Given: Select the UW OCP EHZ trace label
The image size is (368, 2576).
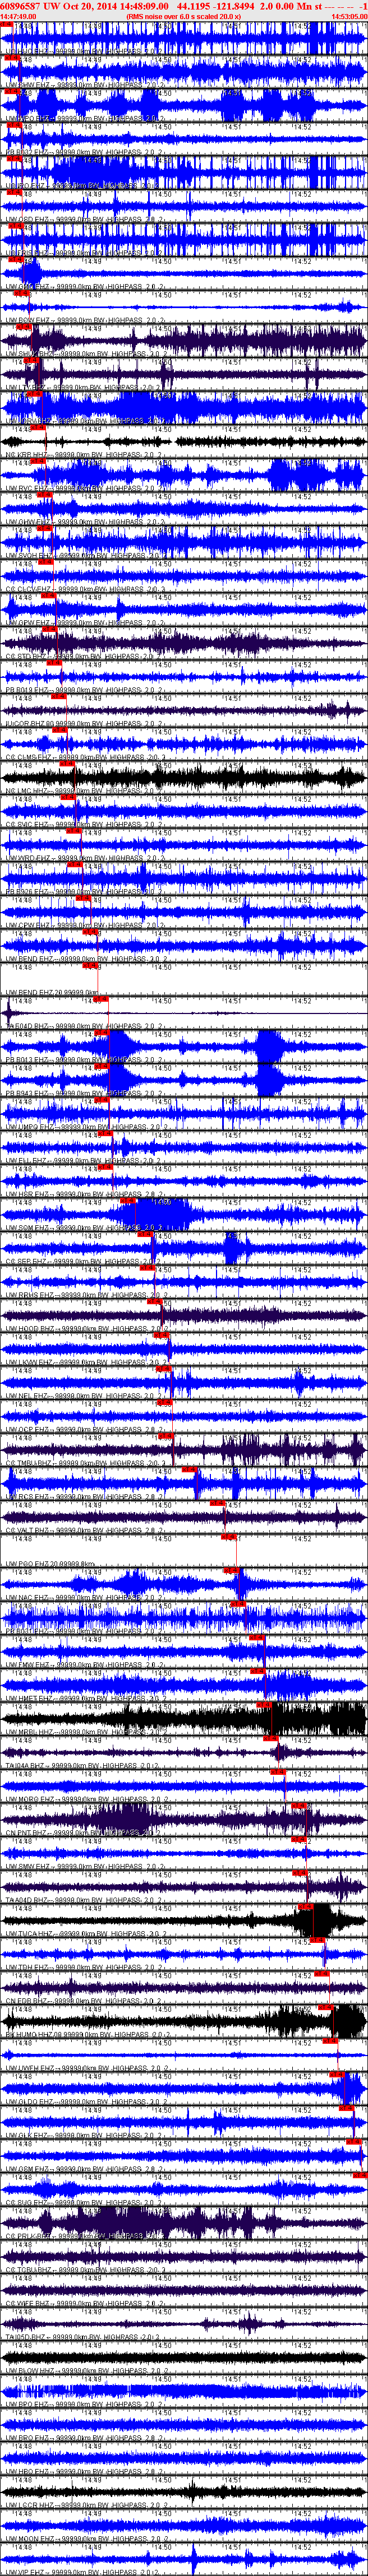Looking at the screenshot, I should pos(86,1429).
